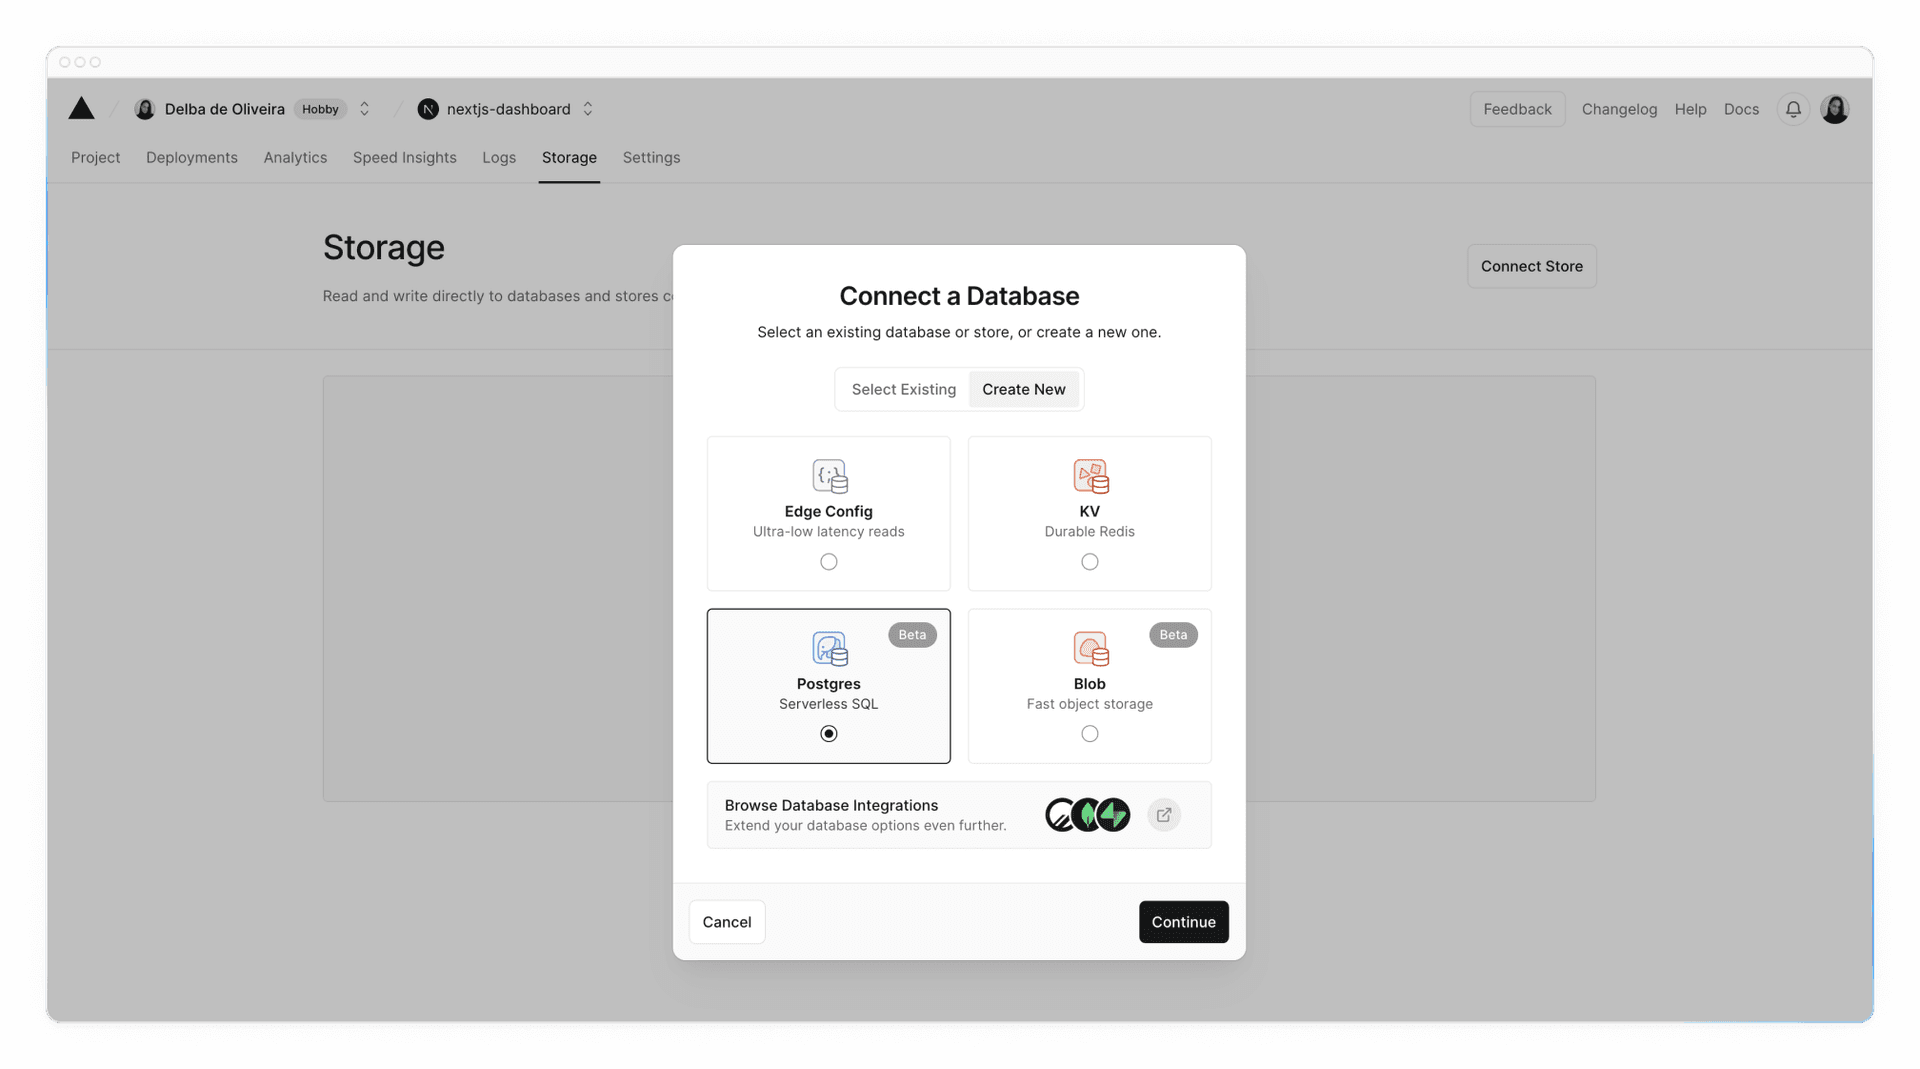The width and height of the screenshot is (1920, 1069).
Task: Click the Blob storage icon
Action: pyautogui.click(x=1090, y=648)
